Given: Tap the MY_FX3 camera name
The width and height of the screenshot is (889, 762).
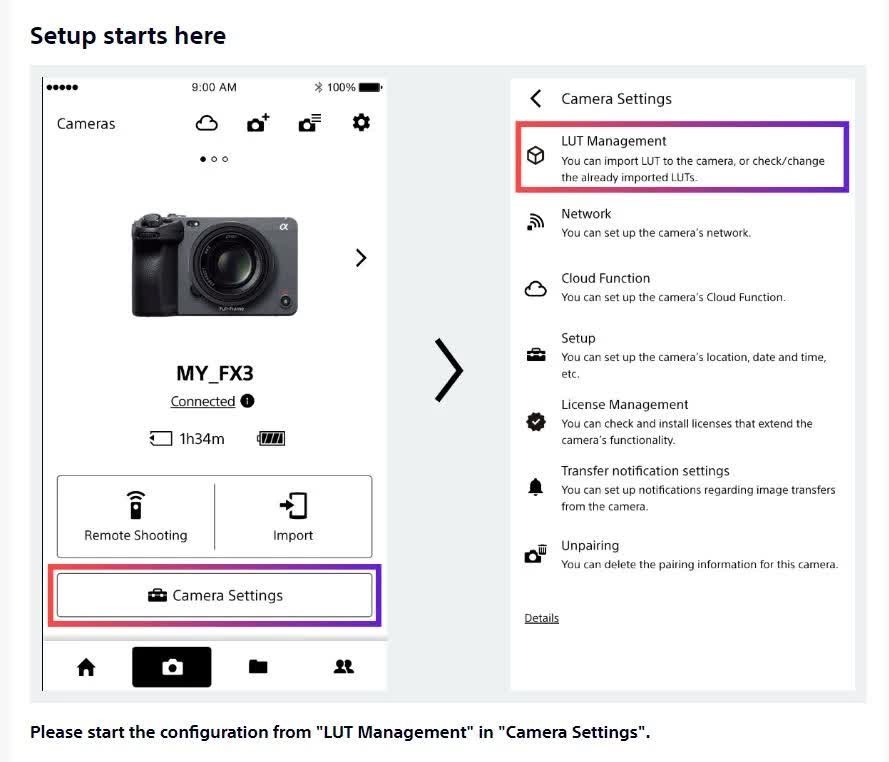Looking at the screenshot, I should coord(215,373).
